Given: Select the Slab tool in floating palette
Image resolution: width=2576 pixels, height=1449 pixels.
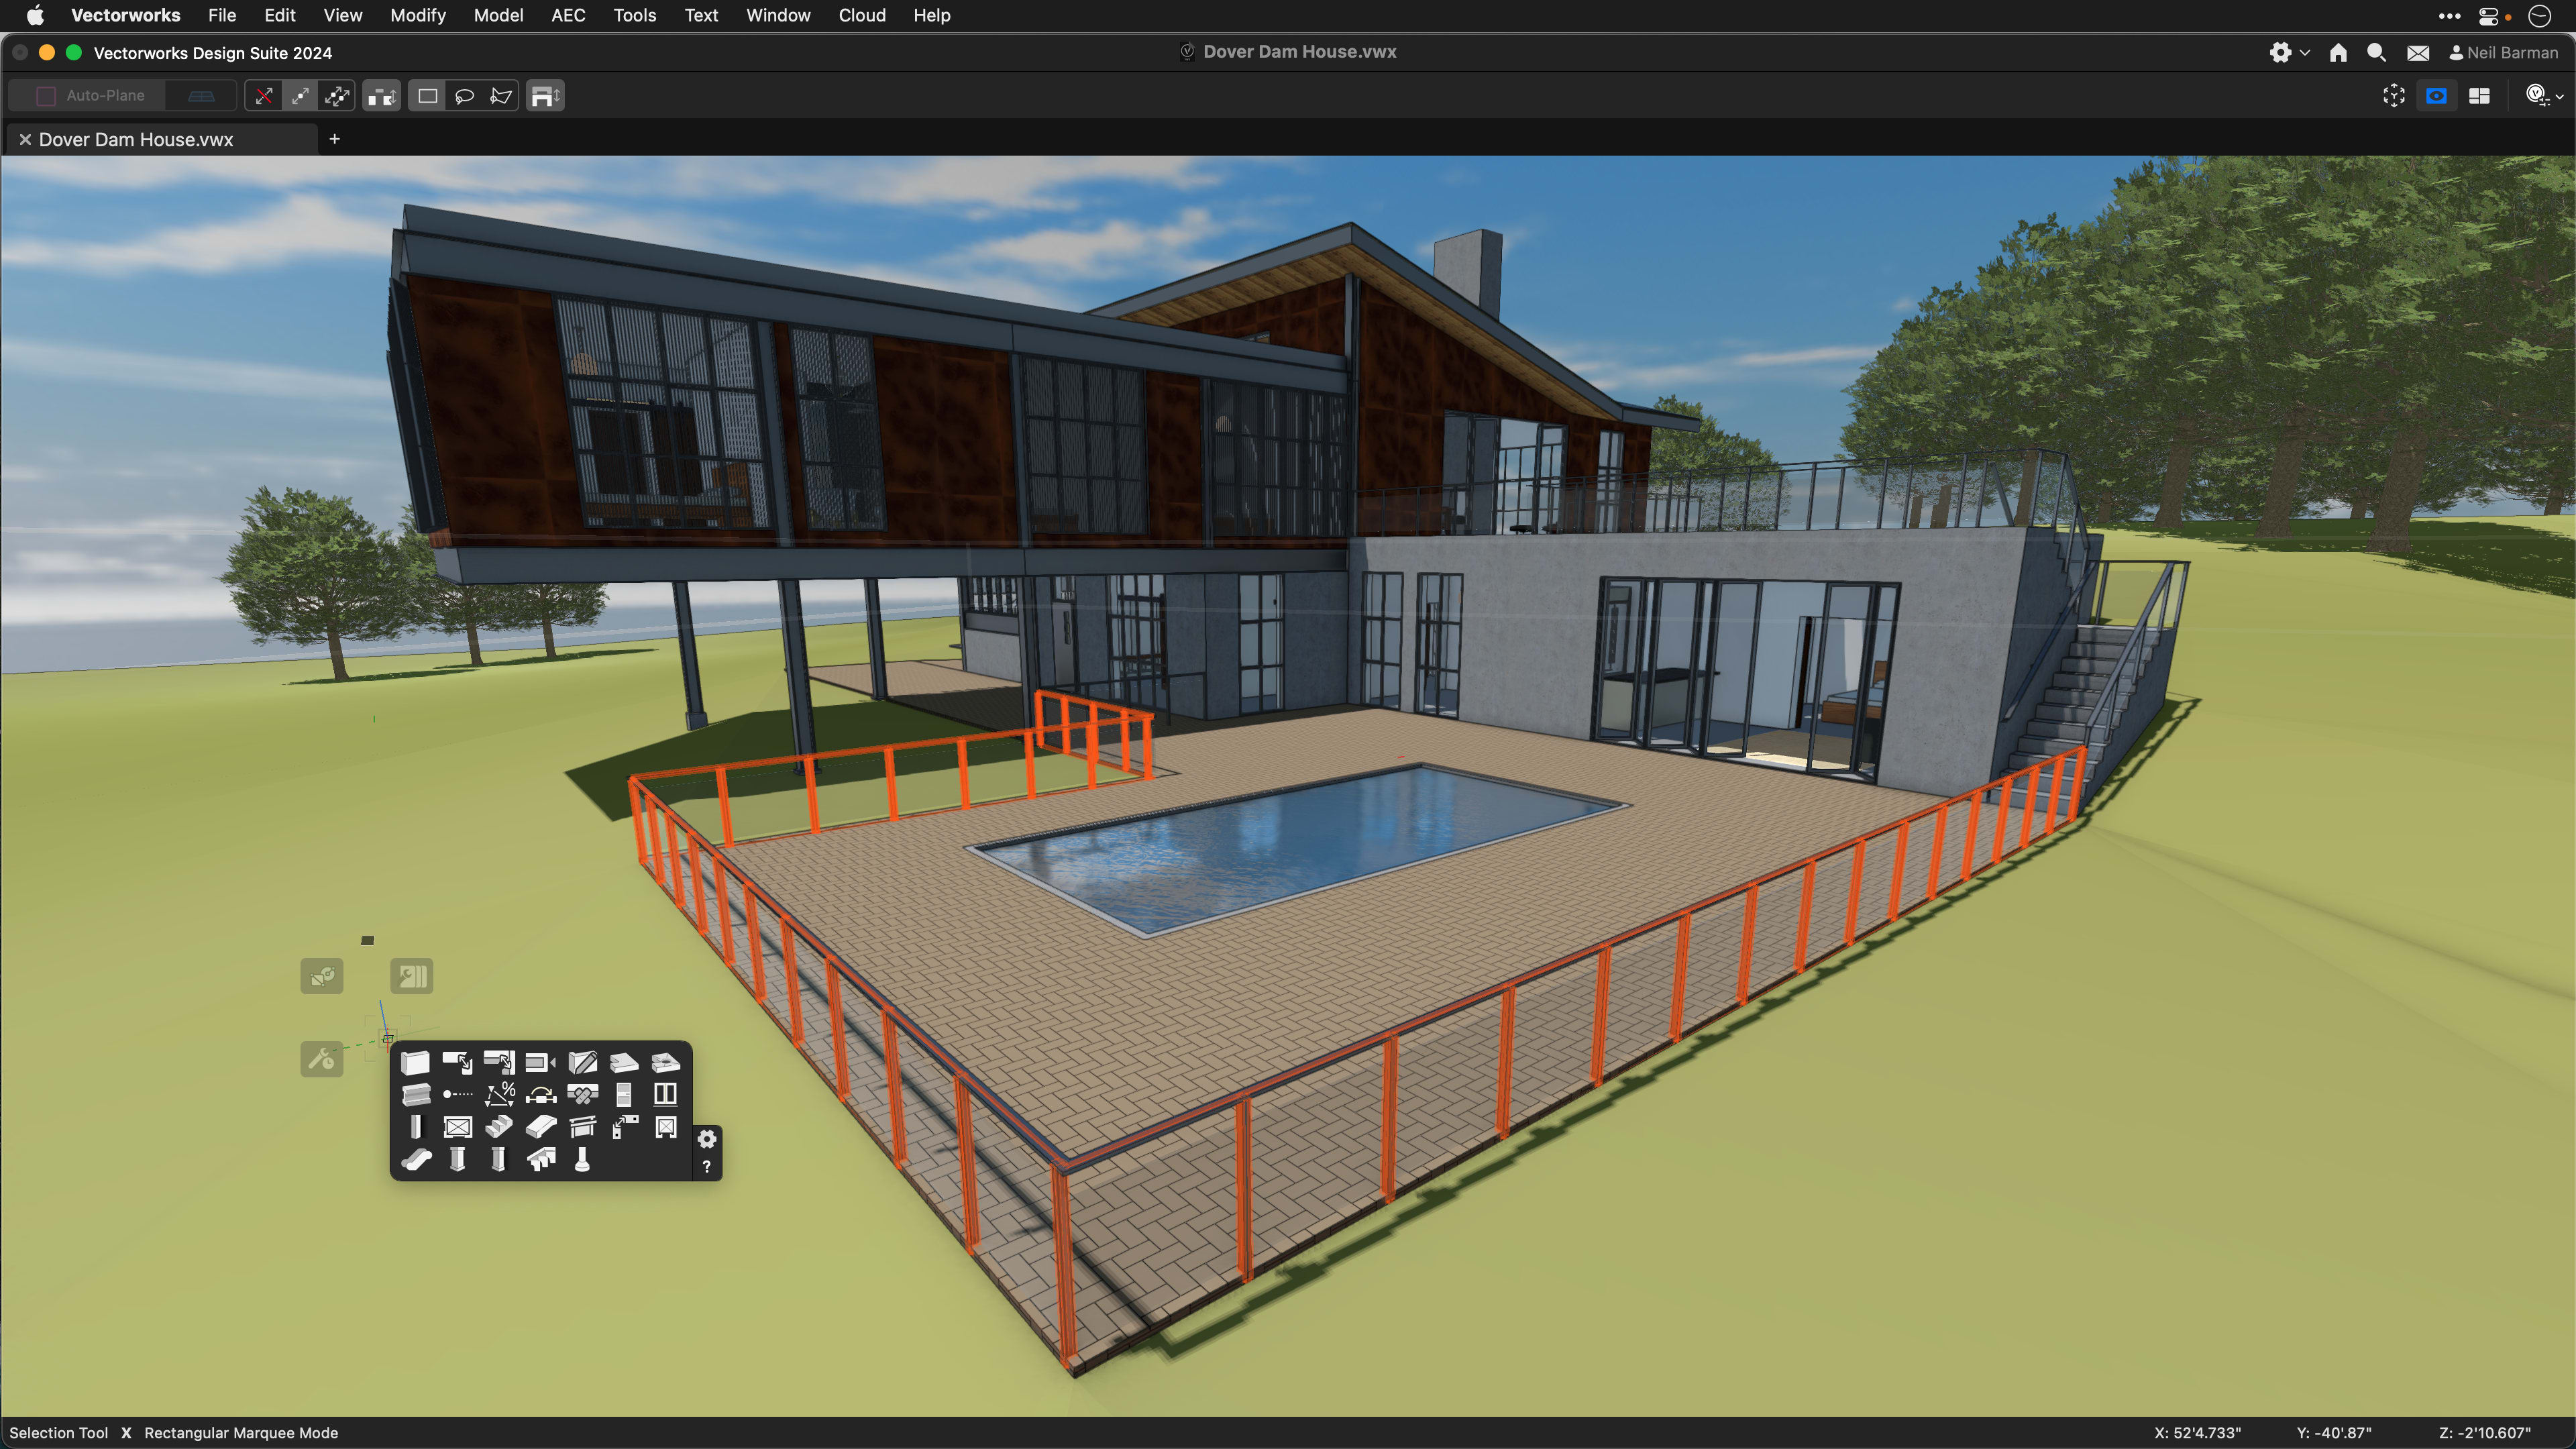Looking at the screenshot, I should click(624, 1062).
